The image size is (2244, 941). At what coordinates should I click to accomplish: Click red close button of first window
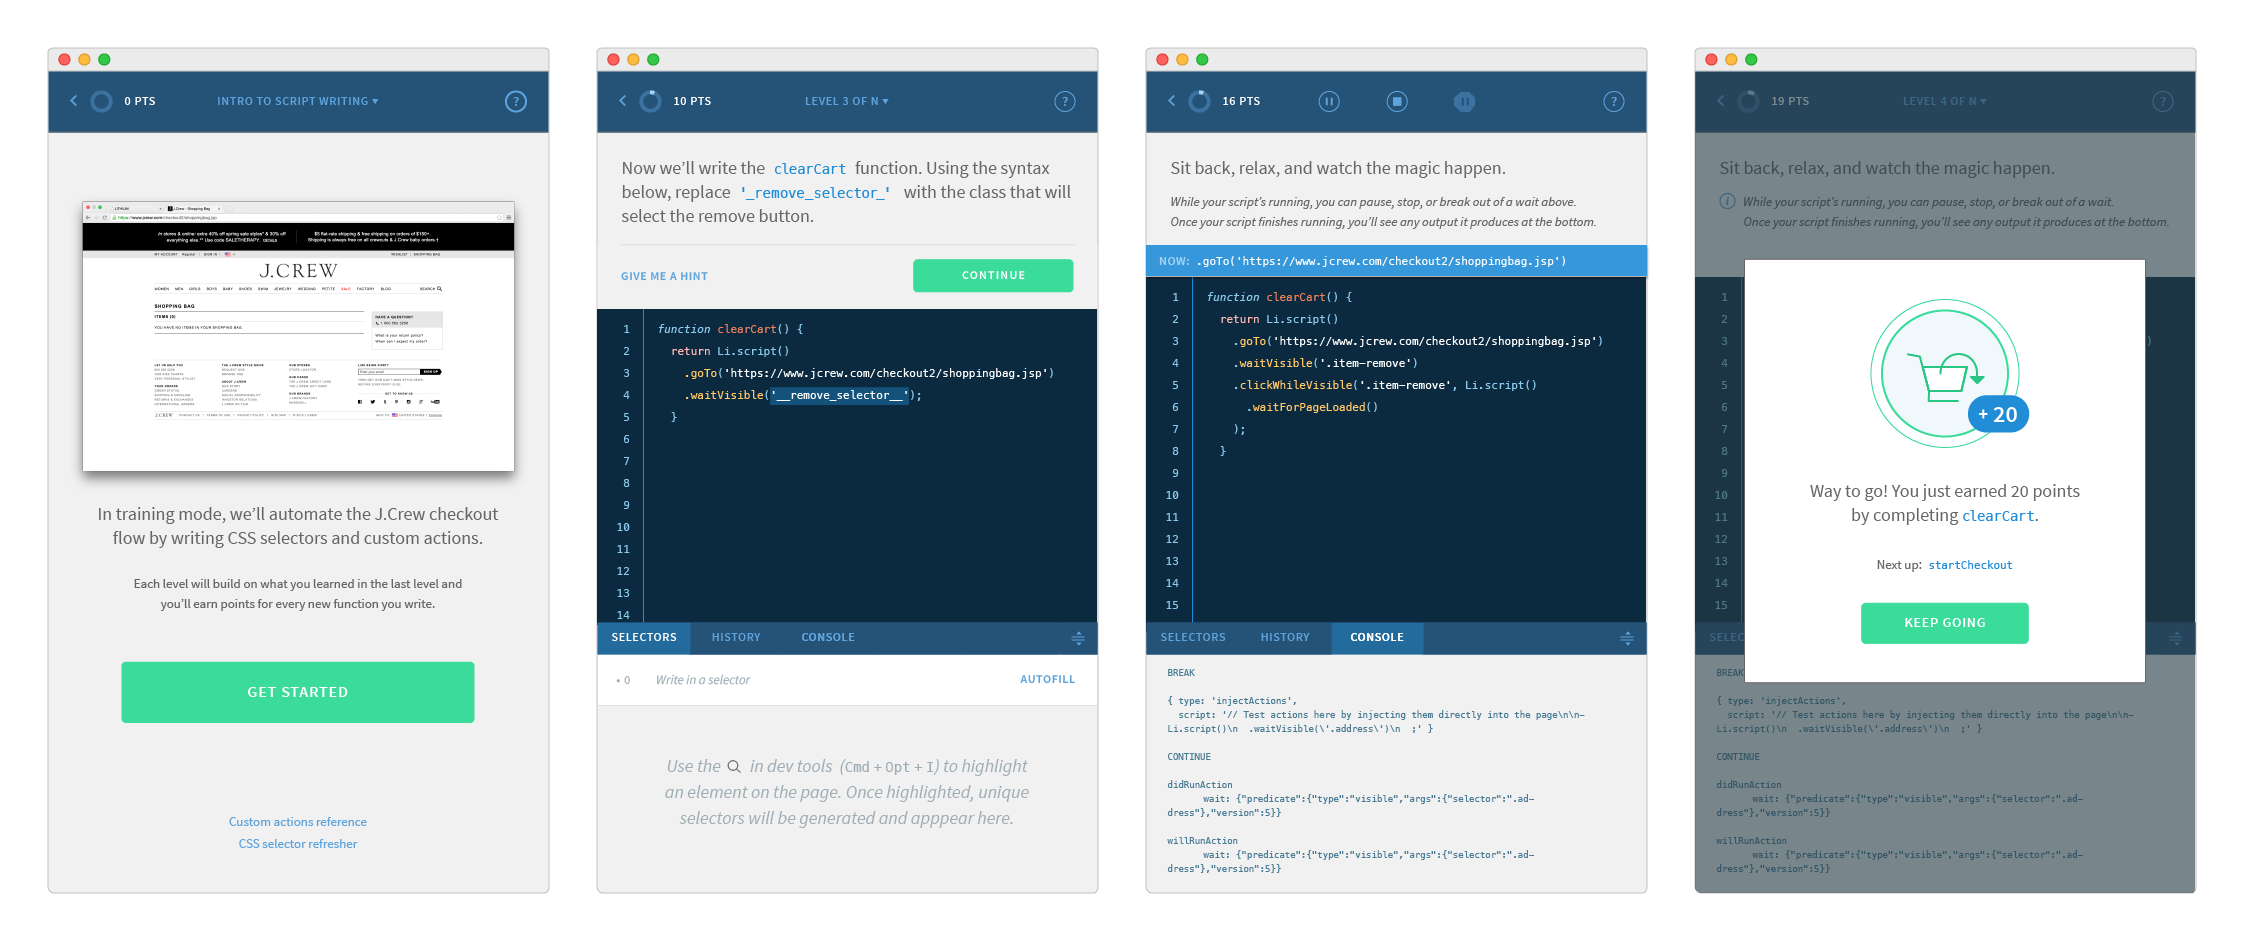click(64, 60)
